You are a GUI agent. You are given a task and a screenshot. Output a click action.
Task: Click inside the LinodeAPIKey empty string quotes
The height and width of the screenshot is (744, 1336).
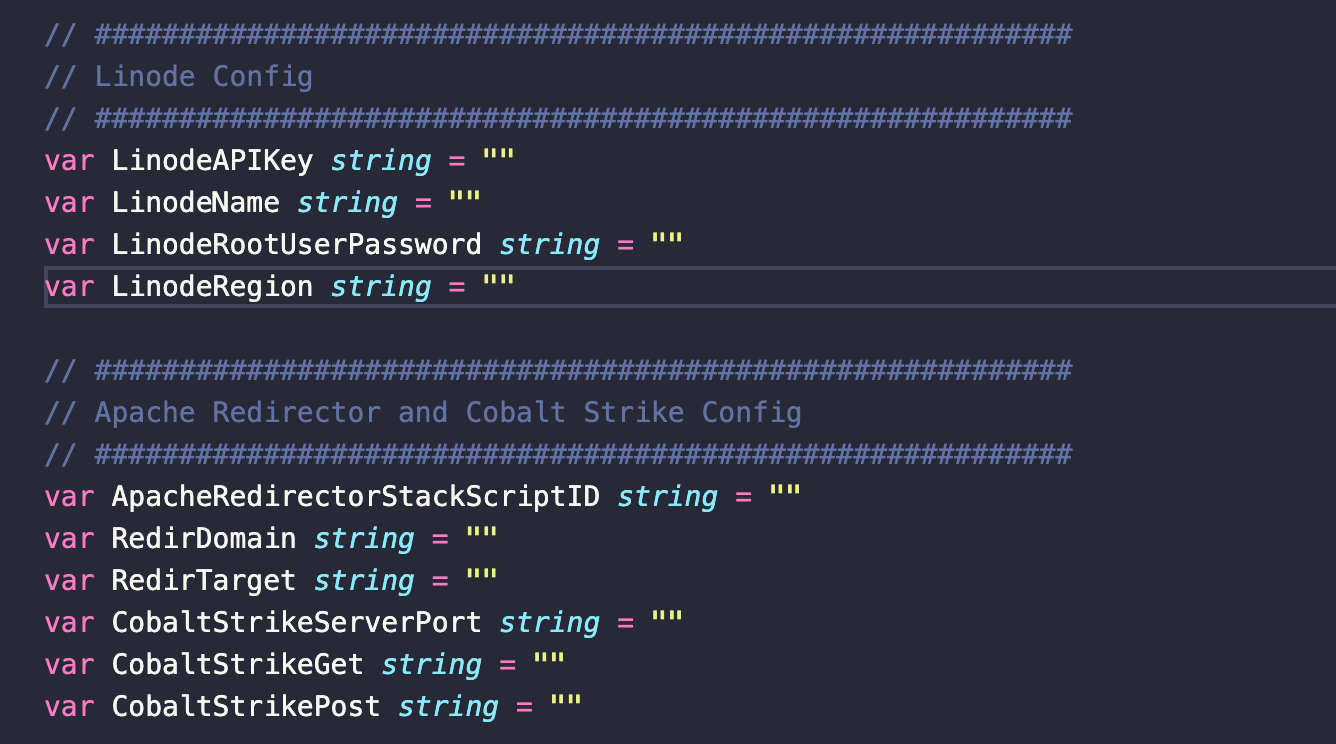click(x=498, y=161)
